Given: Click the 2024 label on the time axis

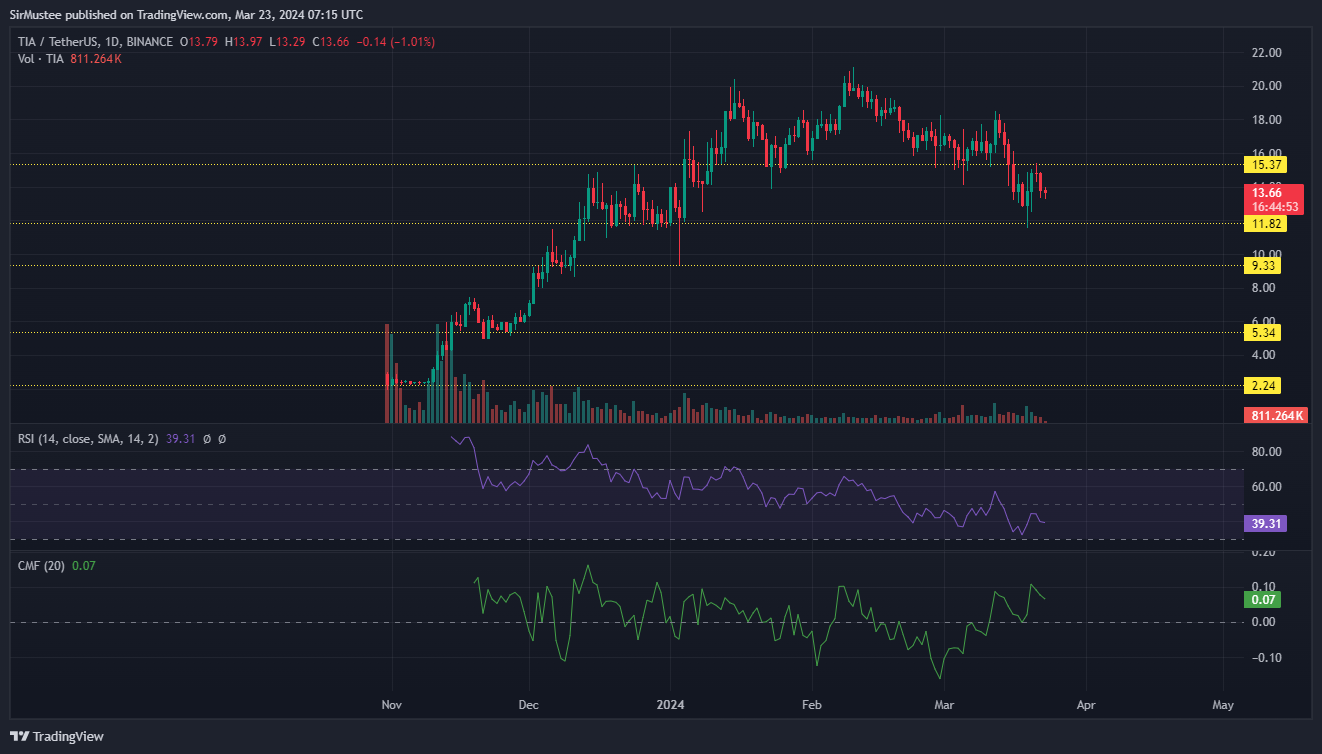Looking at the screenshot, I should pyautogui.click(x=670, y=705).
